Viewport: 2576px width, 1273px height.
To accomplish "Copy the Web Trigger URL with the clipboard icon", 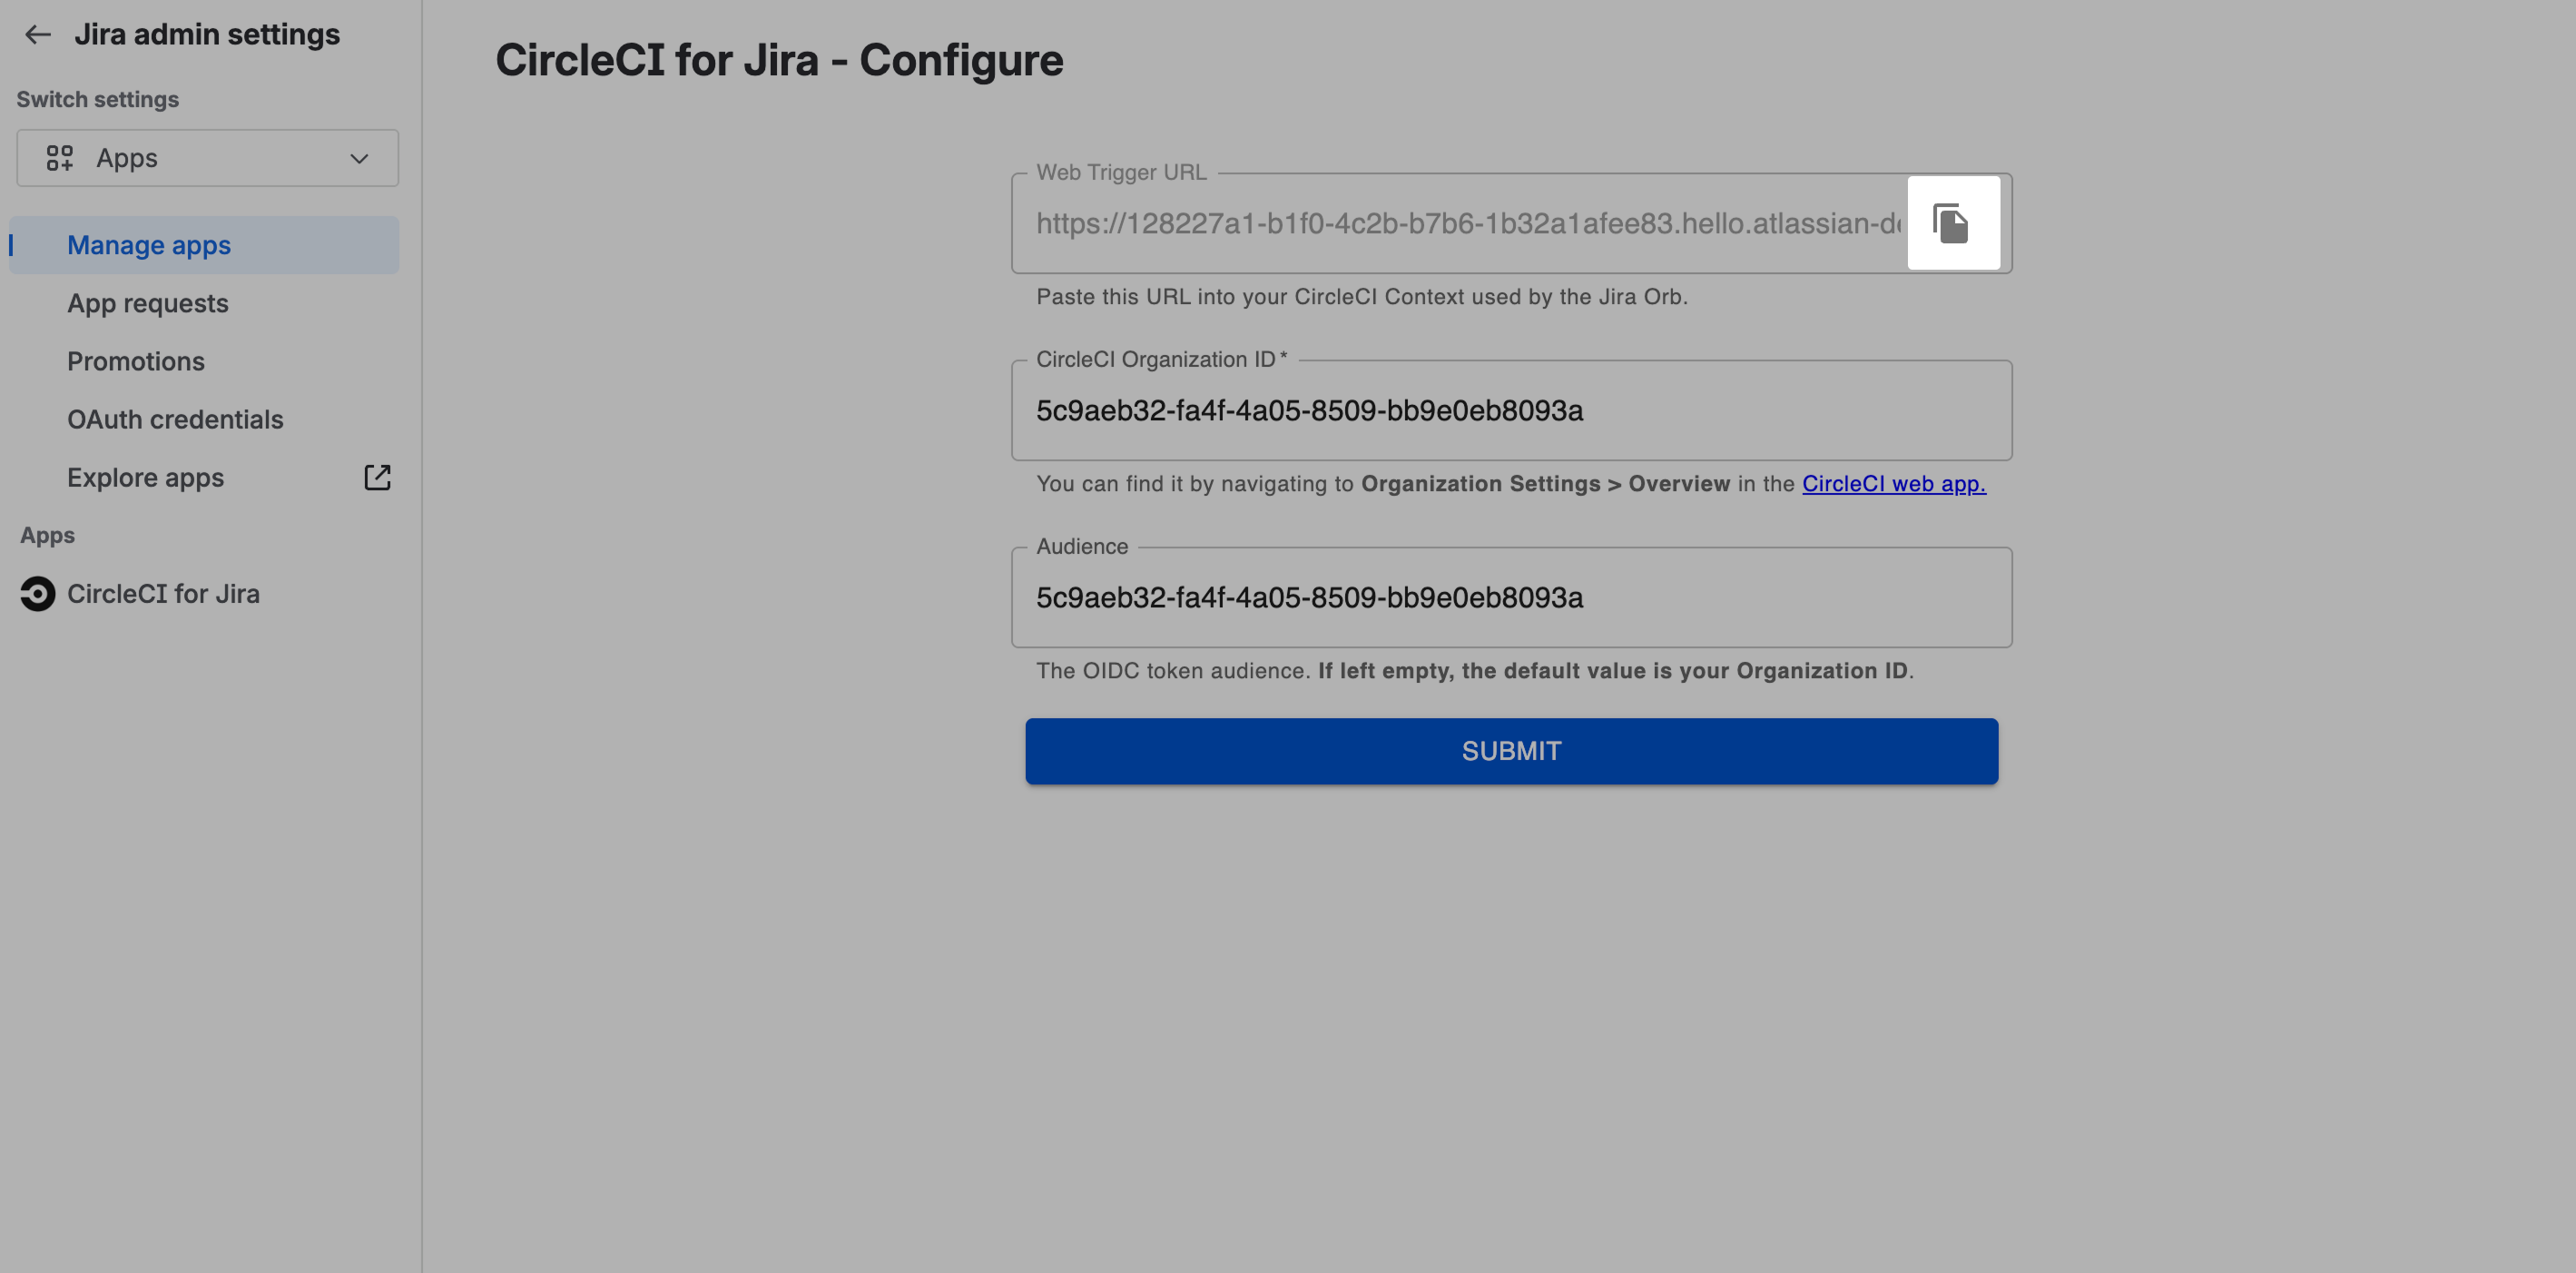I will tap(1952, 223).
